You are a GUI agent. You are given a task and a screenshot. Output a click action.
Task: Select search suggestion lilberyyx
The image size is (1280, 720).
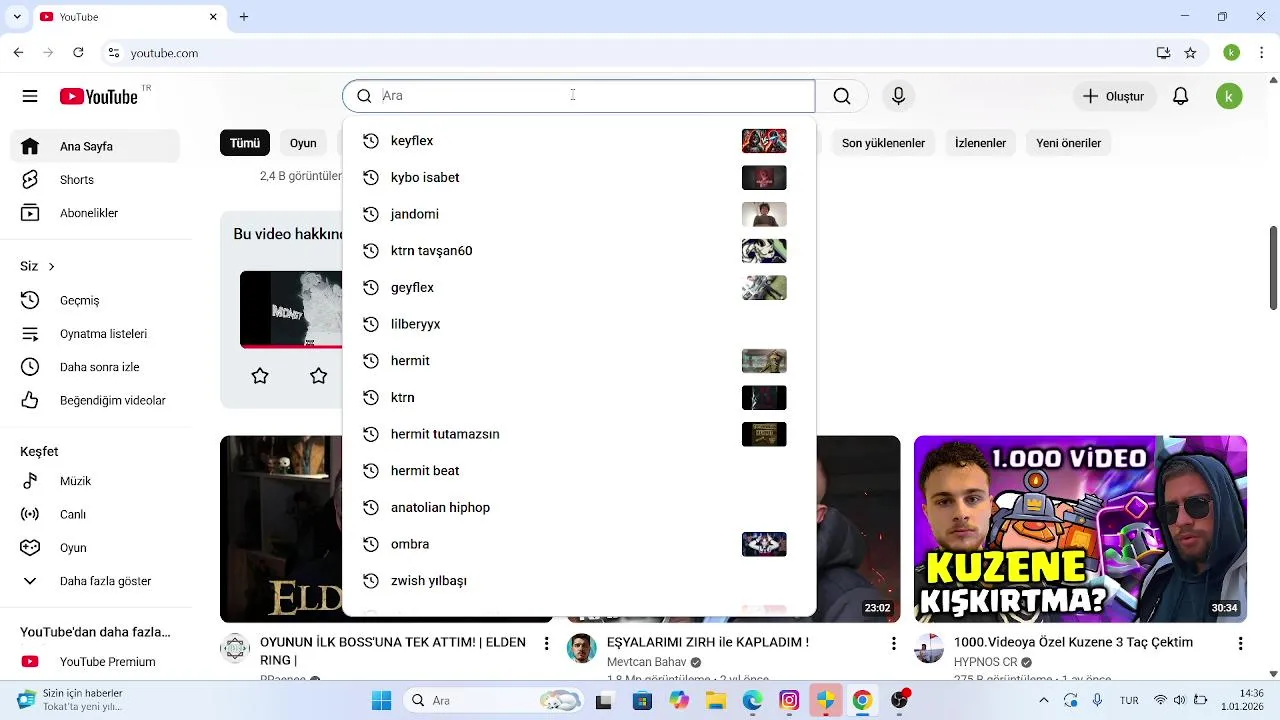coord(579,324)
